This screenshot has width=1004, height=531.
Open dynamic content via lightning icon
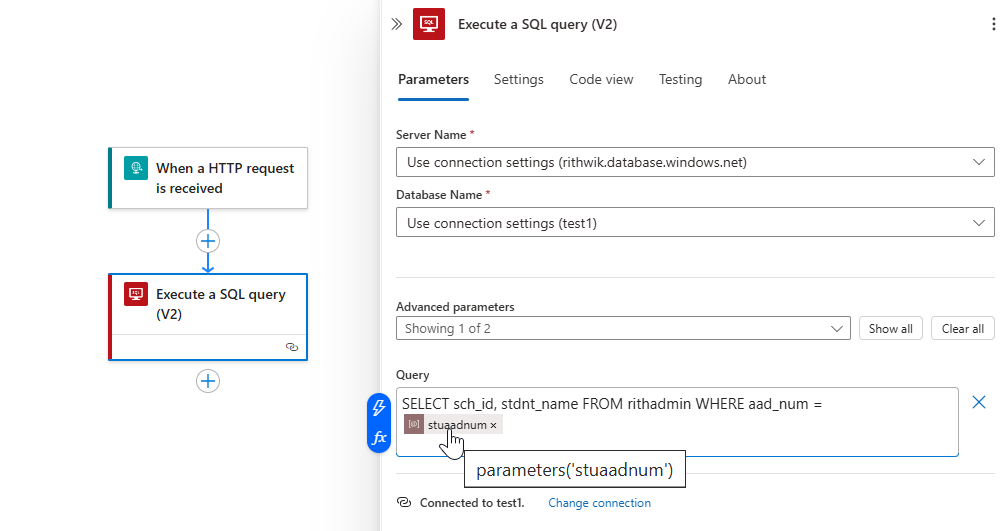coord(379,407)
